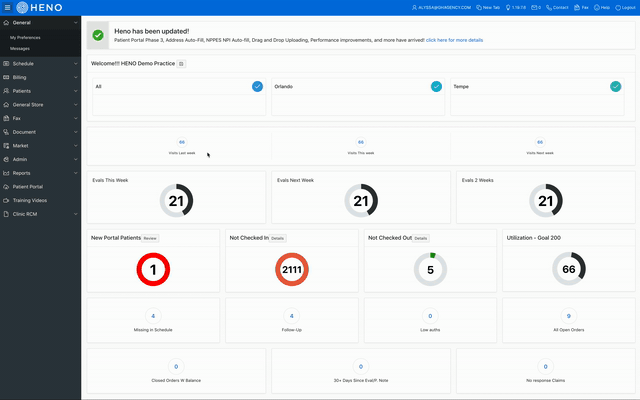
Task: Click the green checkmark update icon
Action: (98, 35)
